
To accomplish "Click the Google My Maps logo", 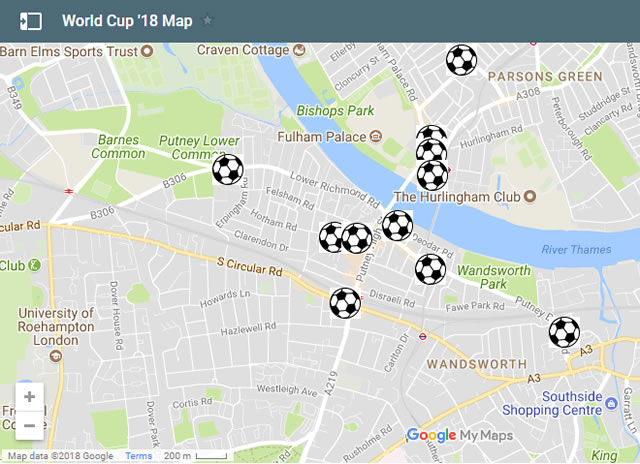I will click(459, 436).
